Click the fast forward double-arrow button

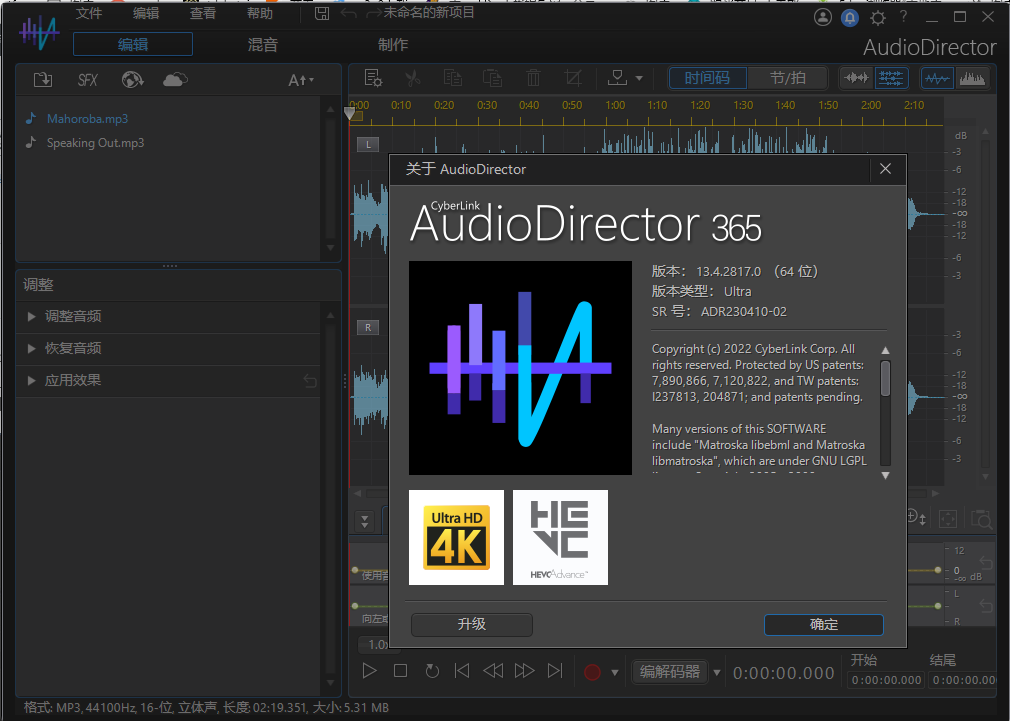click(x=524, y=671)
